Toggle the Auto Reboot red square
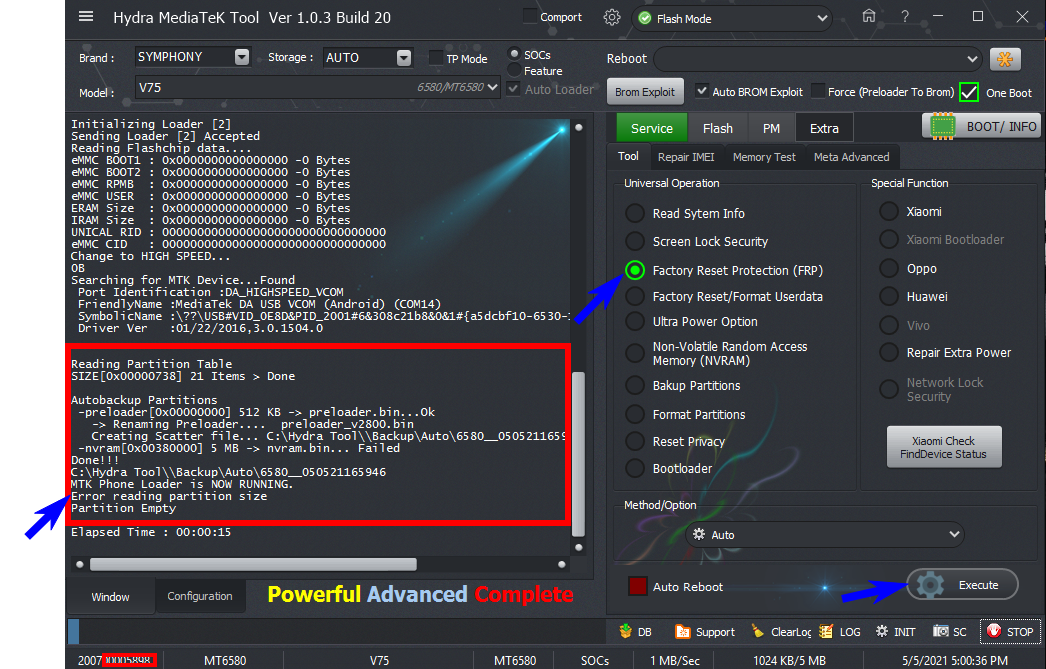This screenshot has height=669, width=1046. point(638,586)
